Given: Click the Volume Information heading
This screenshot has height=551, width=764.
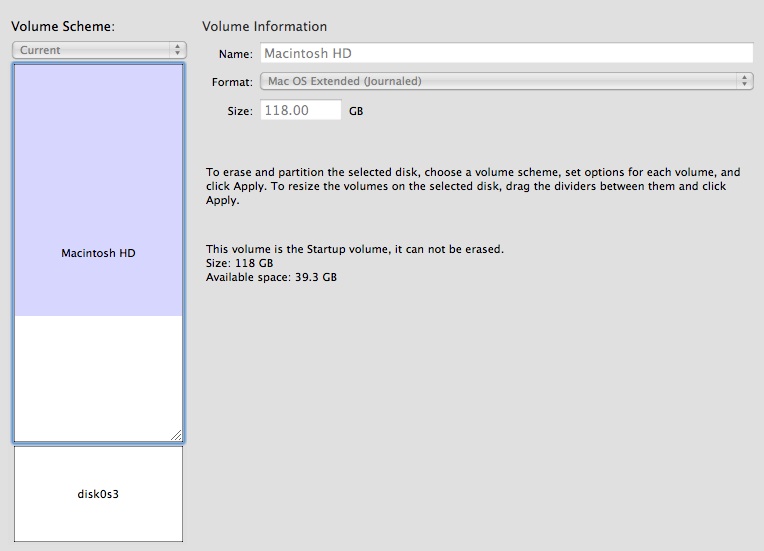Looking at the screenshot, I should (x=265, y=26).
